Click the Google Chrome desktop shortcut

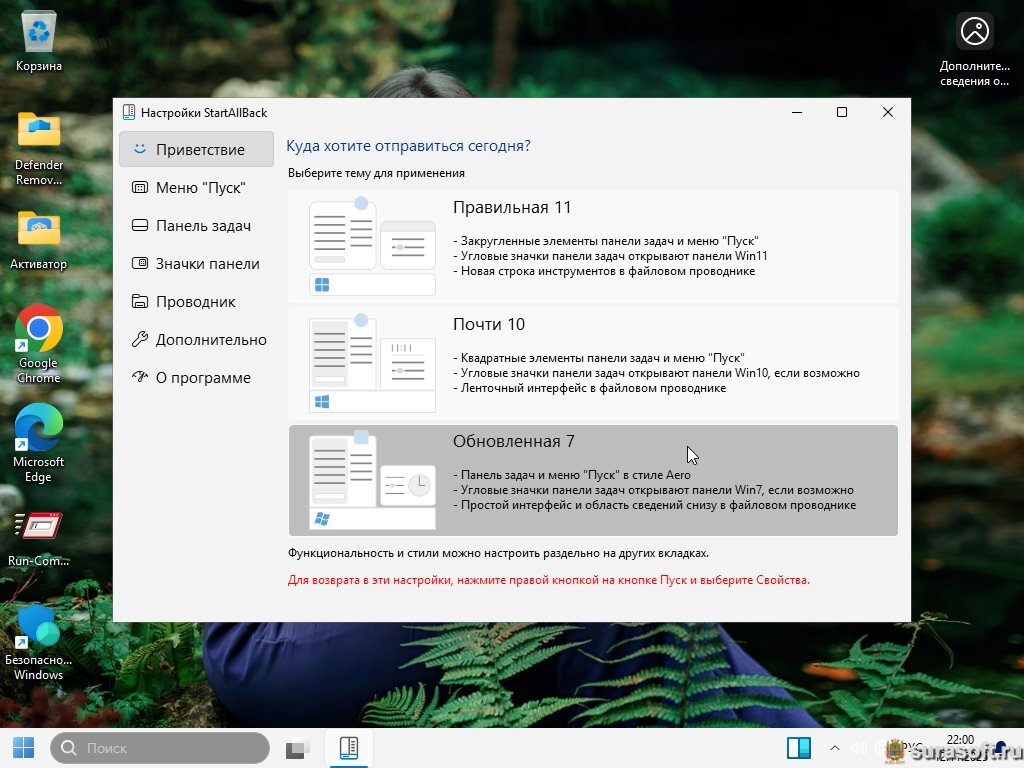coord(39,329)
